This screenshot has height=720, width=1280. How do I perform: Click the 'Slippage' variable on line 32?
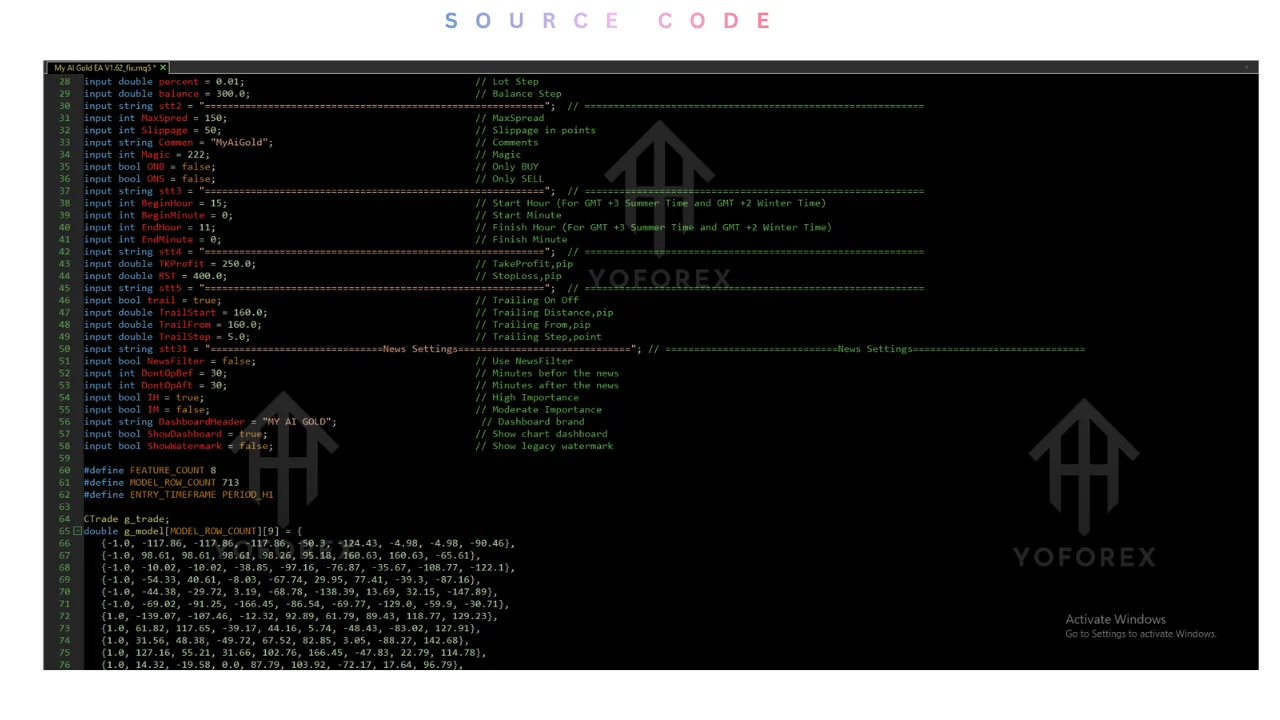click(164, 130)
